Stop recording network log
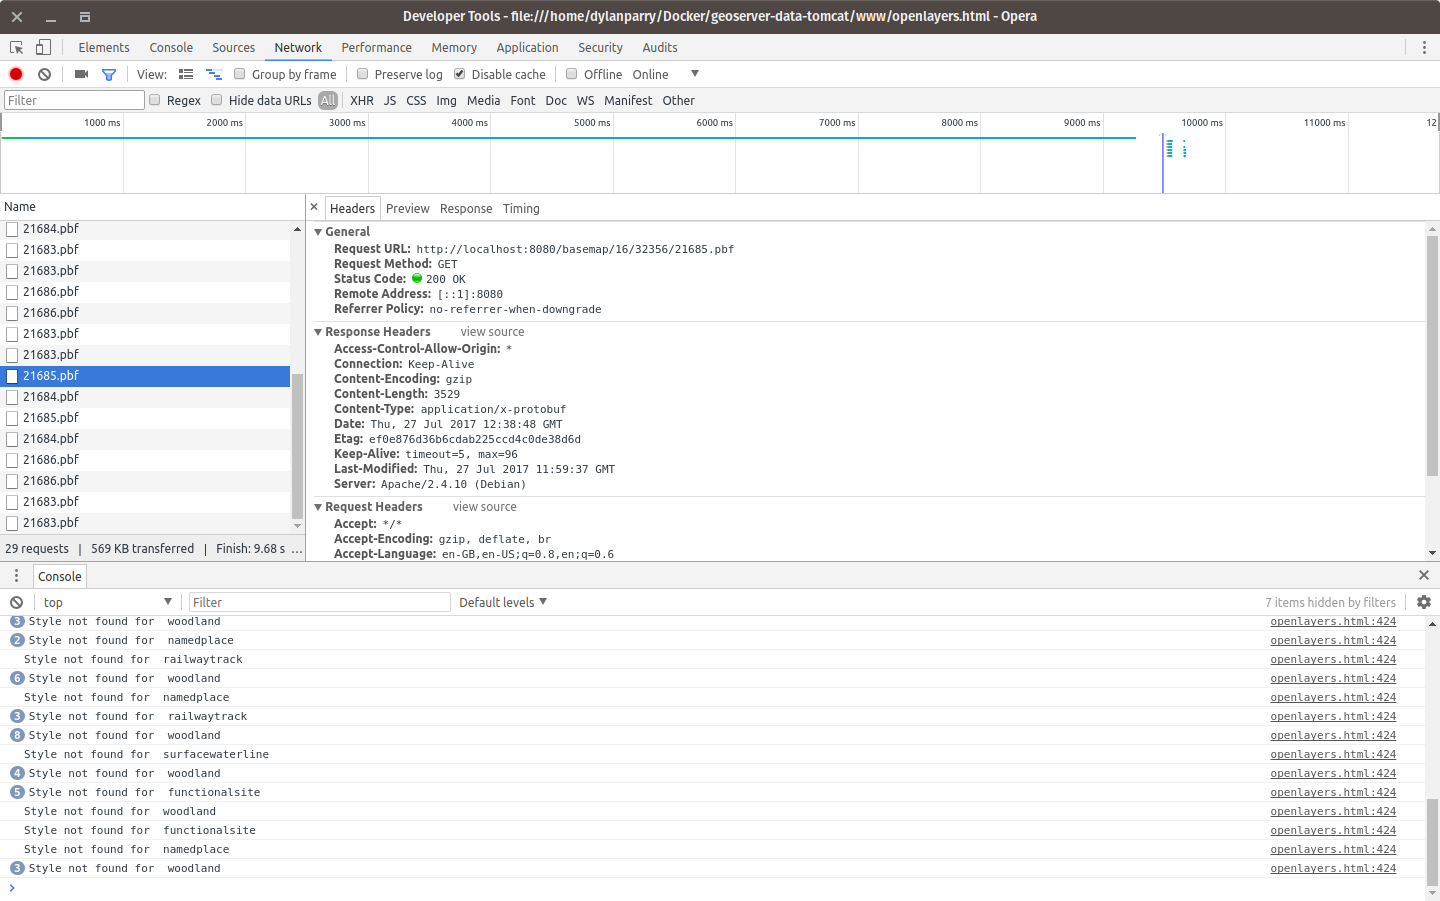Viewport: 1440px width, 901px height. [x=15, y=74]
